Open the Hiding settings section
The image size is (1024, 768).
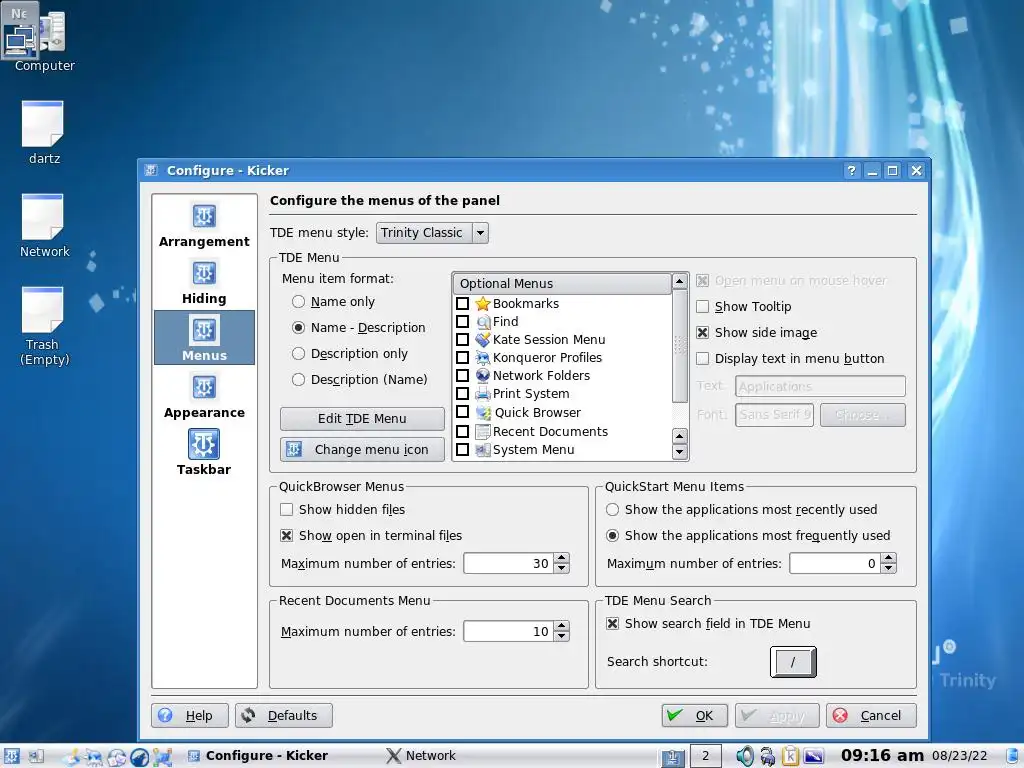(204, 281)
